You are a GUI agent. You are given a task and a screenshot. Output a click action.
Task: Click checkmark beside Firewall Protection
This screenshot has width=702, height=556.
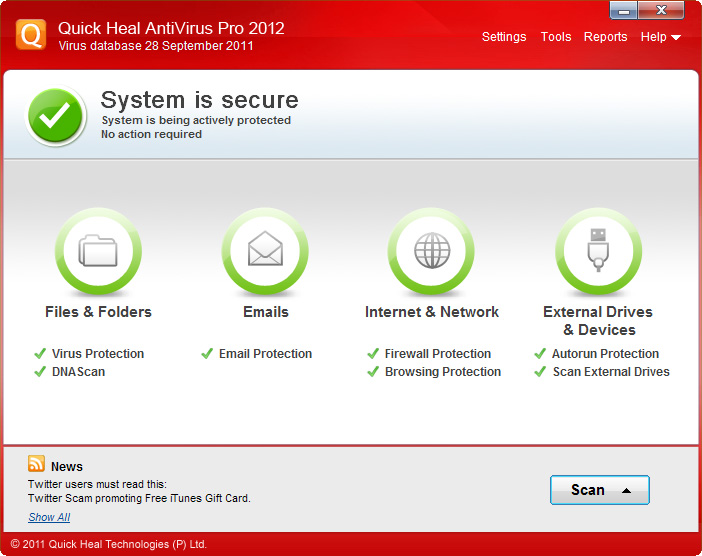(x=373, y=354)
